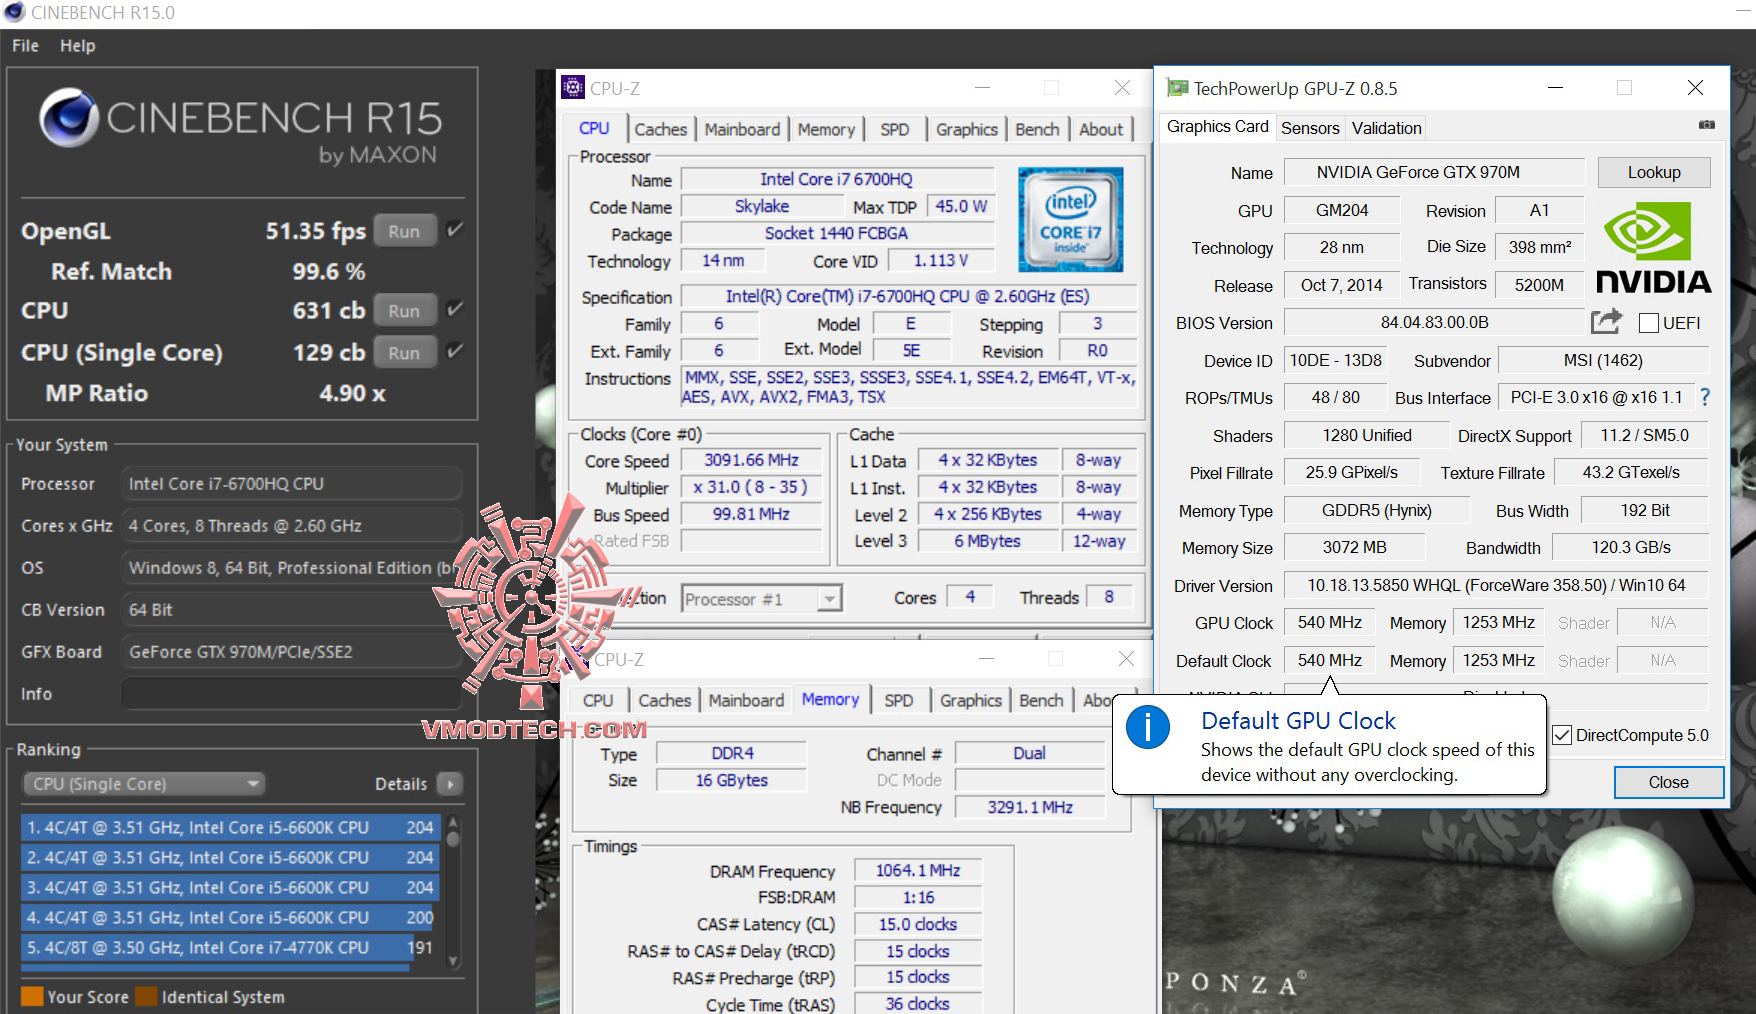Click the Info text field in Cinebench
1756x1014 pixels.
pyautogui.click(x=292, y=694)
